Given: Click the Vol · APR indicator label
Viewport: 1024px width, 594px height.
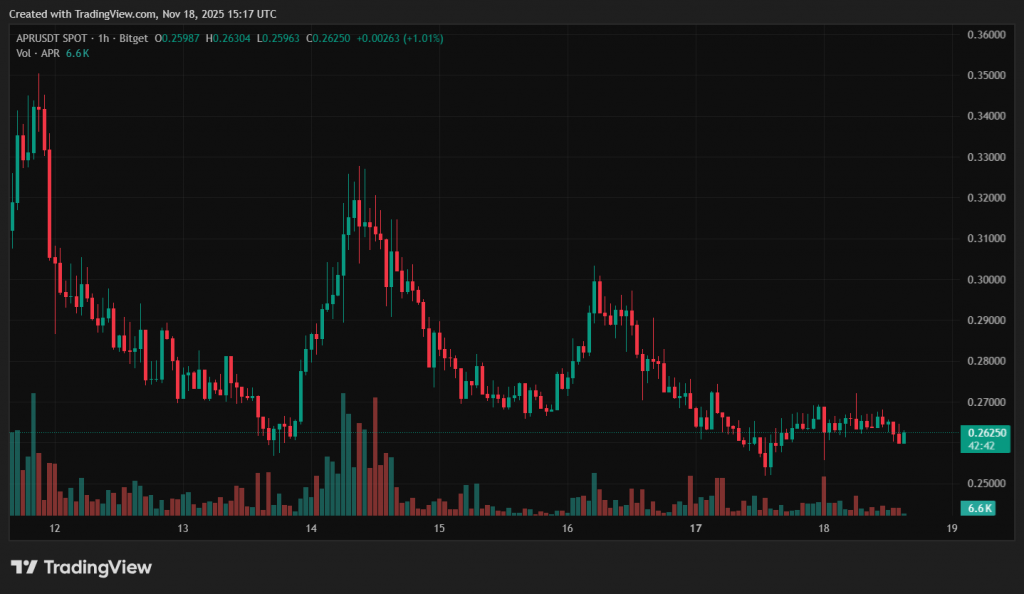Looking at the screenshot, I should coord(38,52).
